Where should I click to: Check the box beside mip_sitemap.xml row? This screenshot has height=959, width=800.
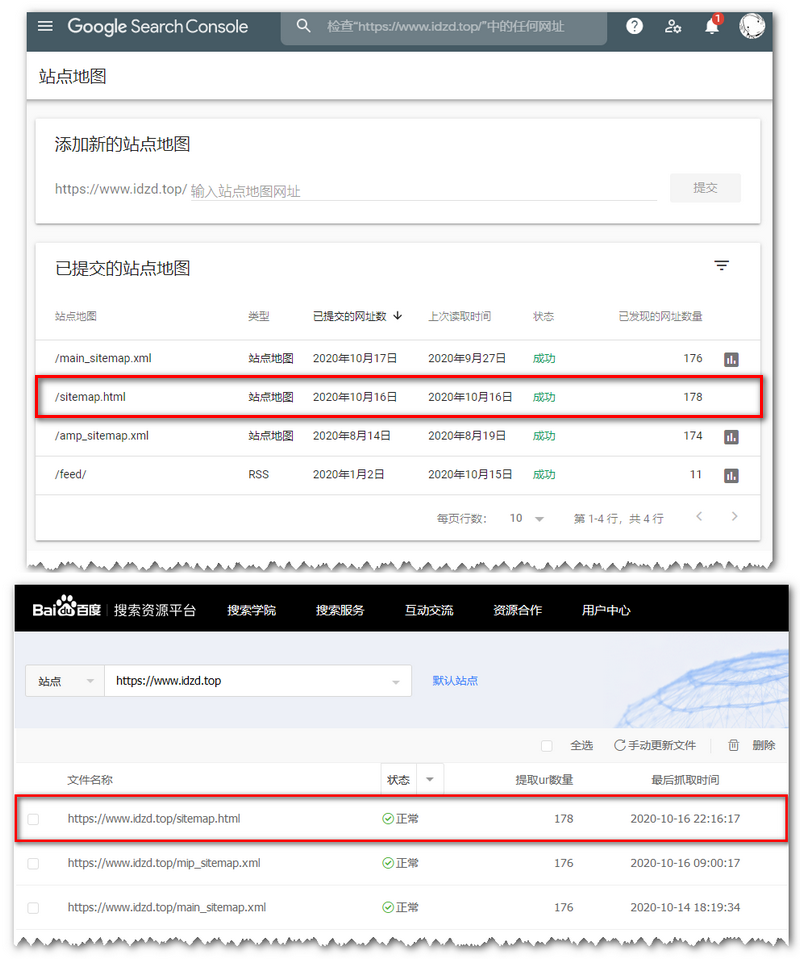tap(33, 863)
